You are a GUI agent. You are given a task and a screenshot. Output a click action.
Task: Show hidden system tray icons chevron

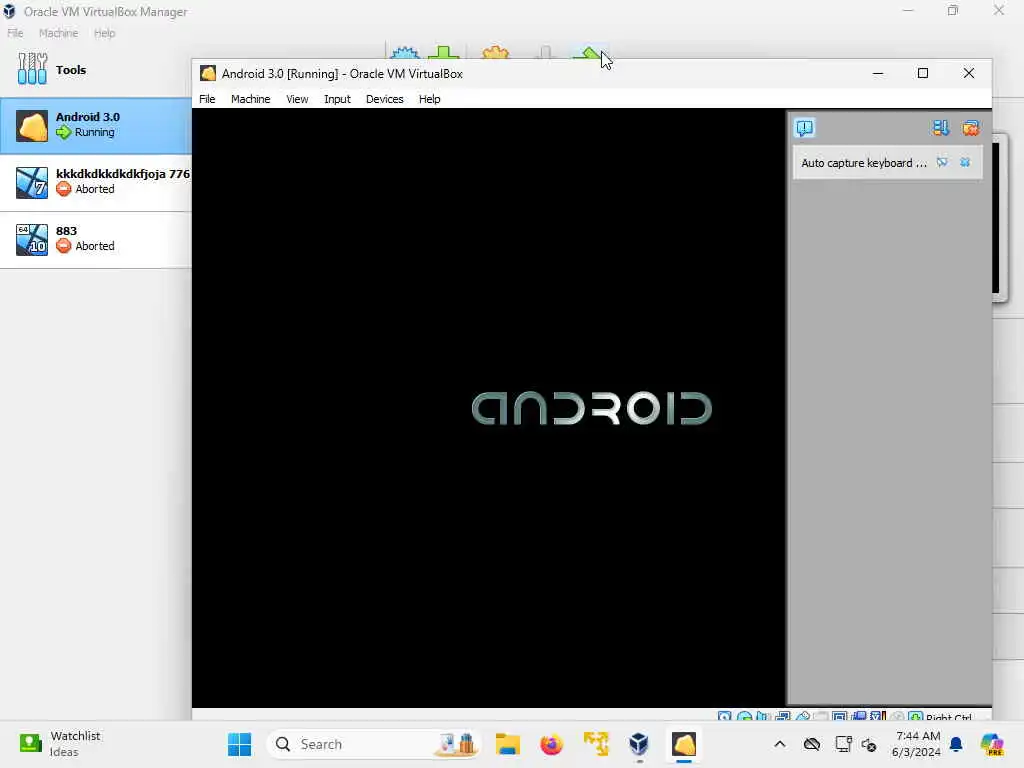pyautogui.click(x=780, y=744)
